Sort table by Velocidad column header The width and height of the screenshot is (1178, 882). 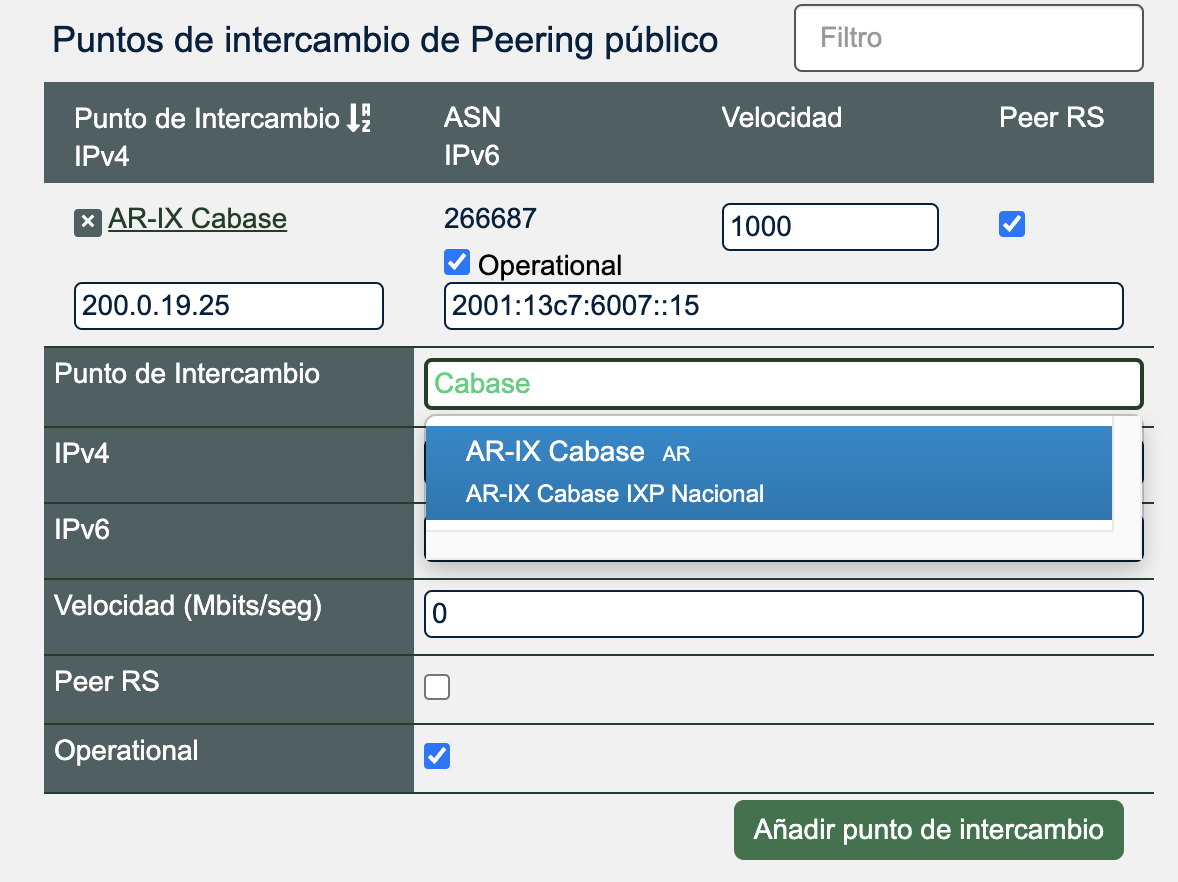click(781, 118)
